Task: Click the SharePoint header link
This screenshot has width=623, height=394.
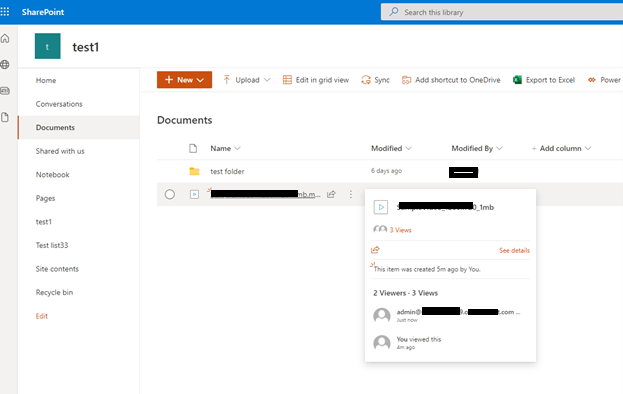Action: click(x=43, y=12)
